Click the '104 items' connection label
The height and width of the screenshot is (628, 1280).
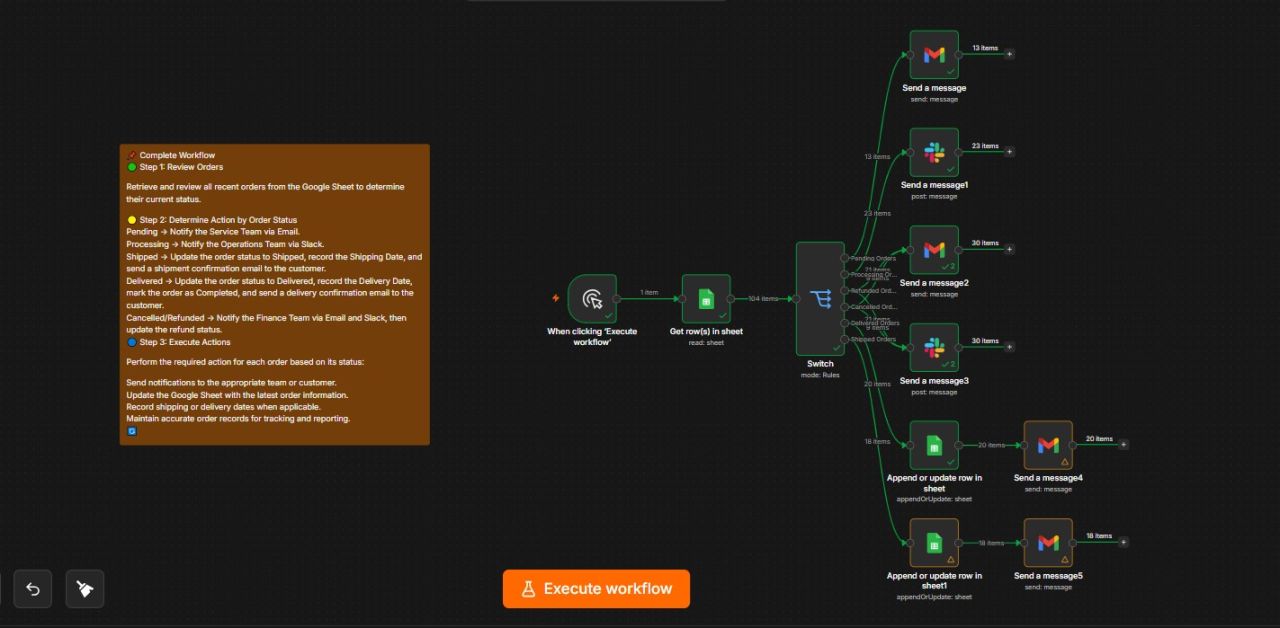763,298
